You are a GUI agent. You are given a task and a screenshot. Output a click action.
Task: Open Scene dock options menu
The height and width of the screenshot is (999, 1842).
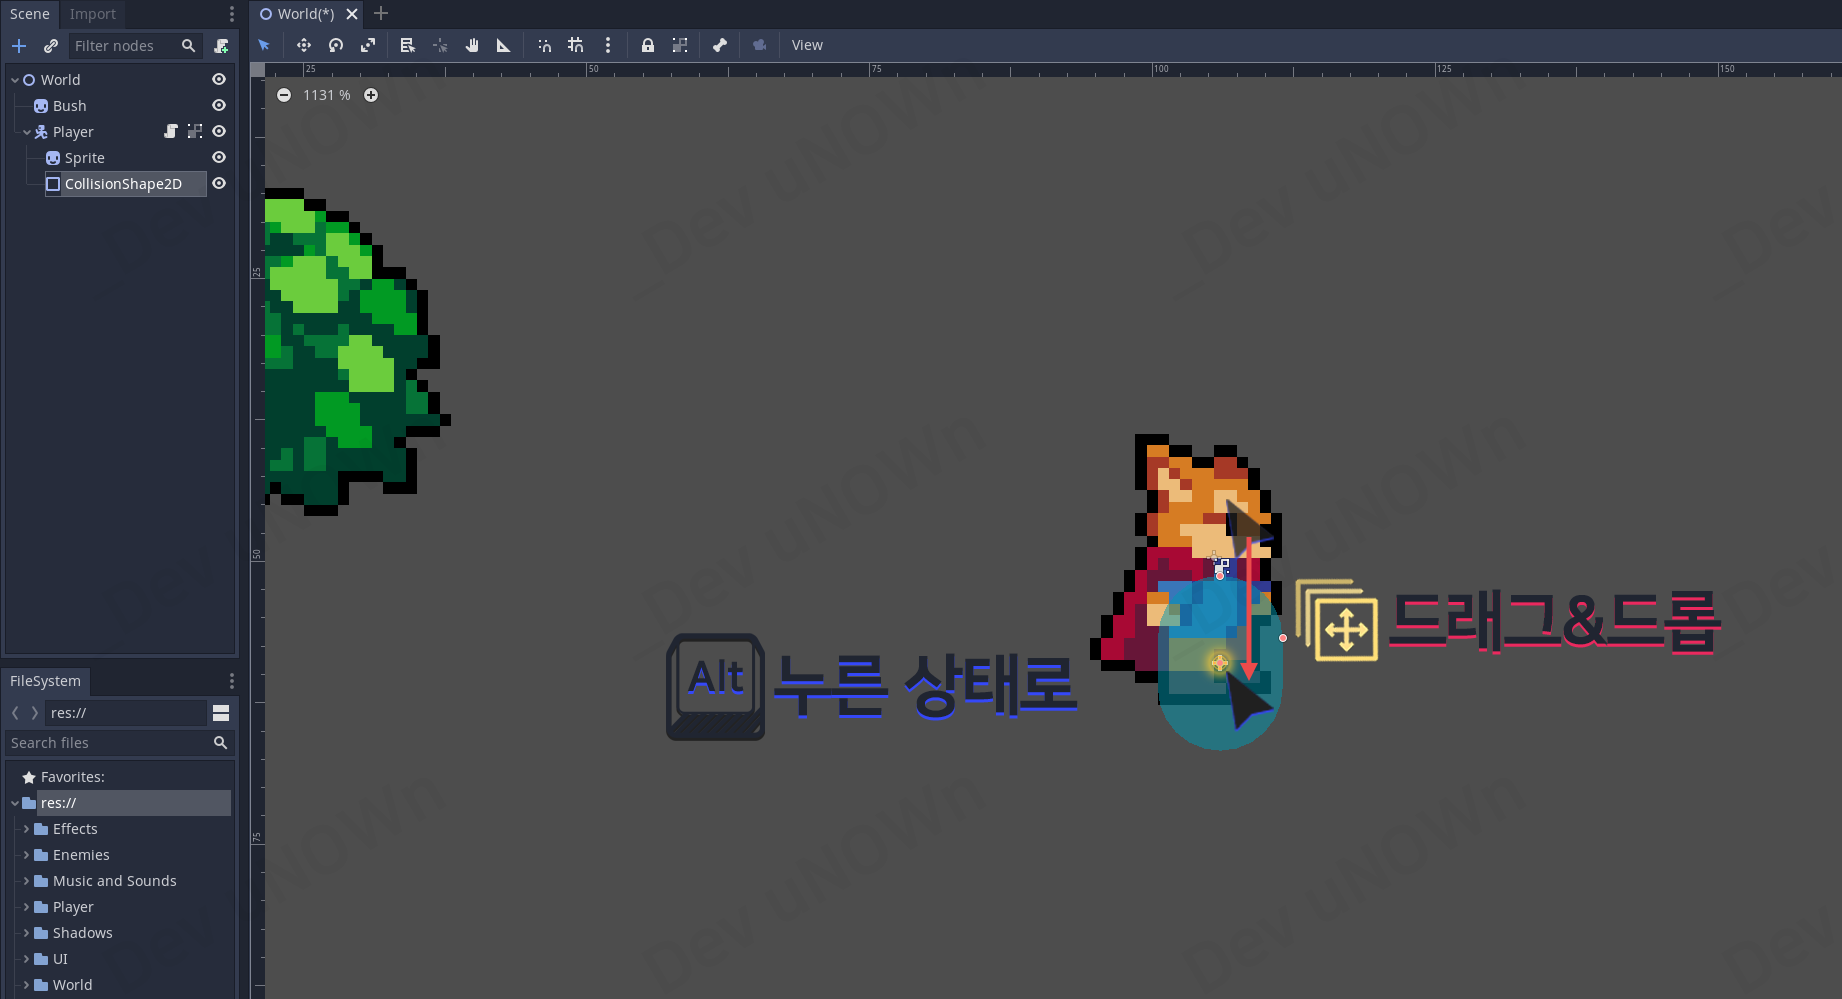(232, 14)
